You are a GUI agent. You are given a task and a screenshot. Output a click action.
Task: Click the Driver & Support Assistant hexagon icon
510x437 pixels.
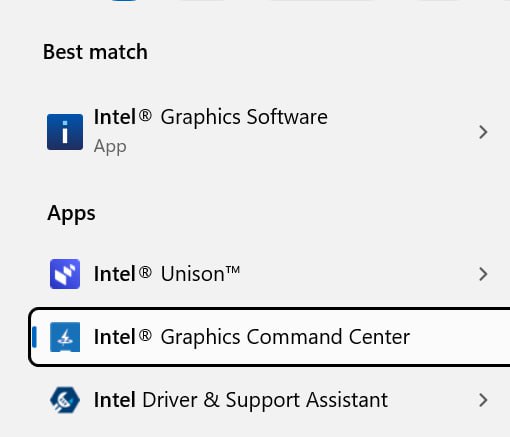(x=65, y=400)
